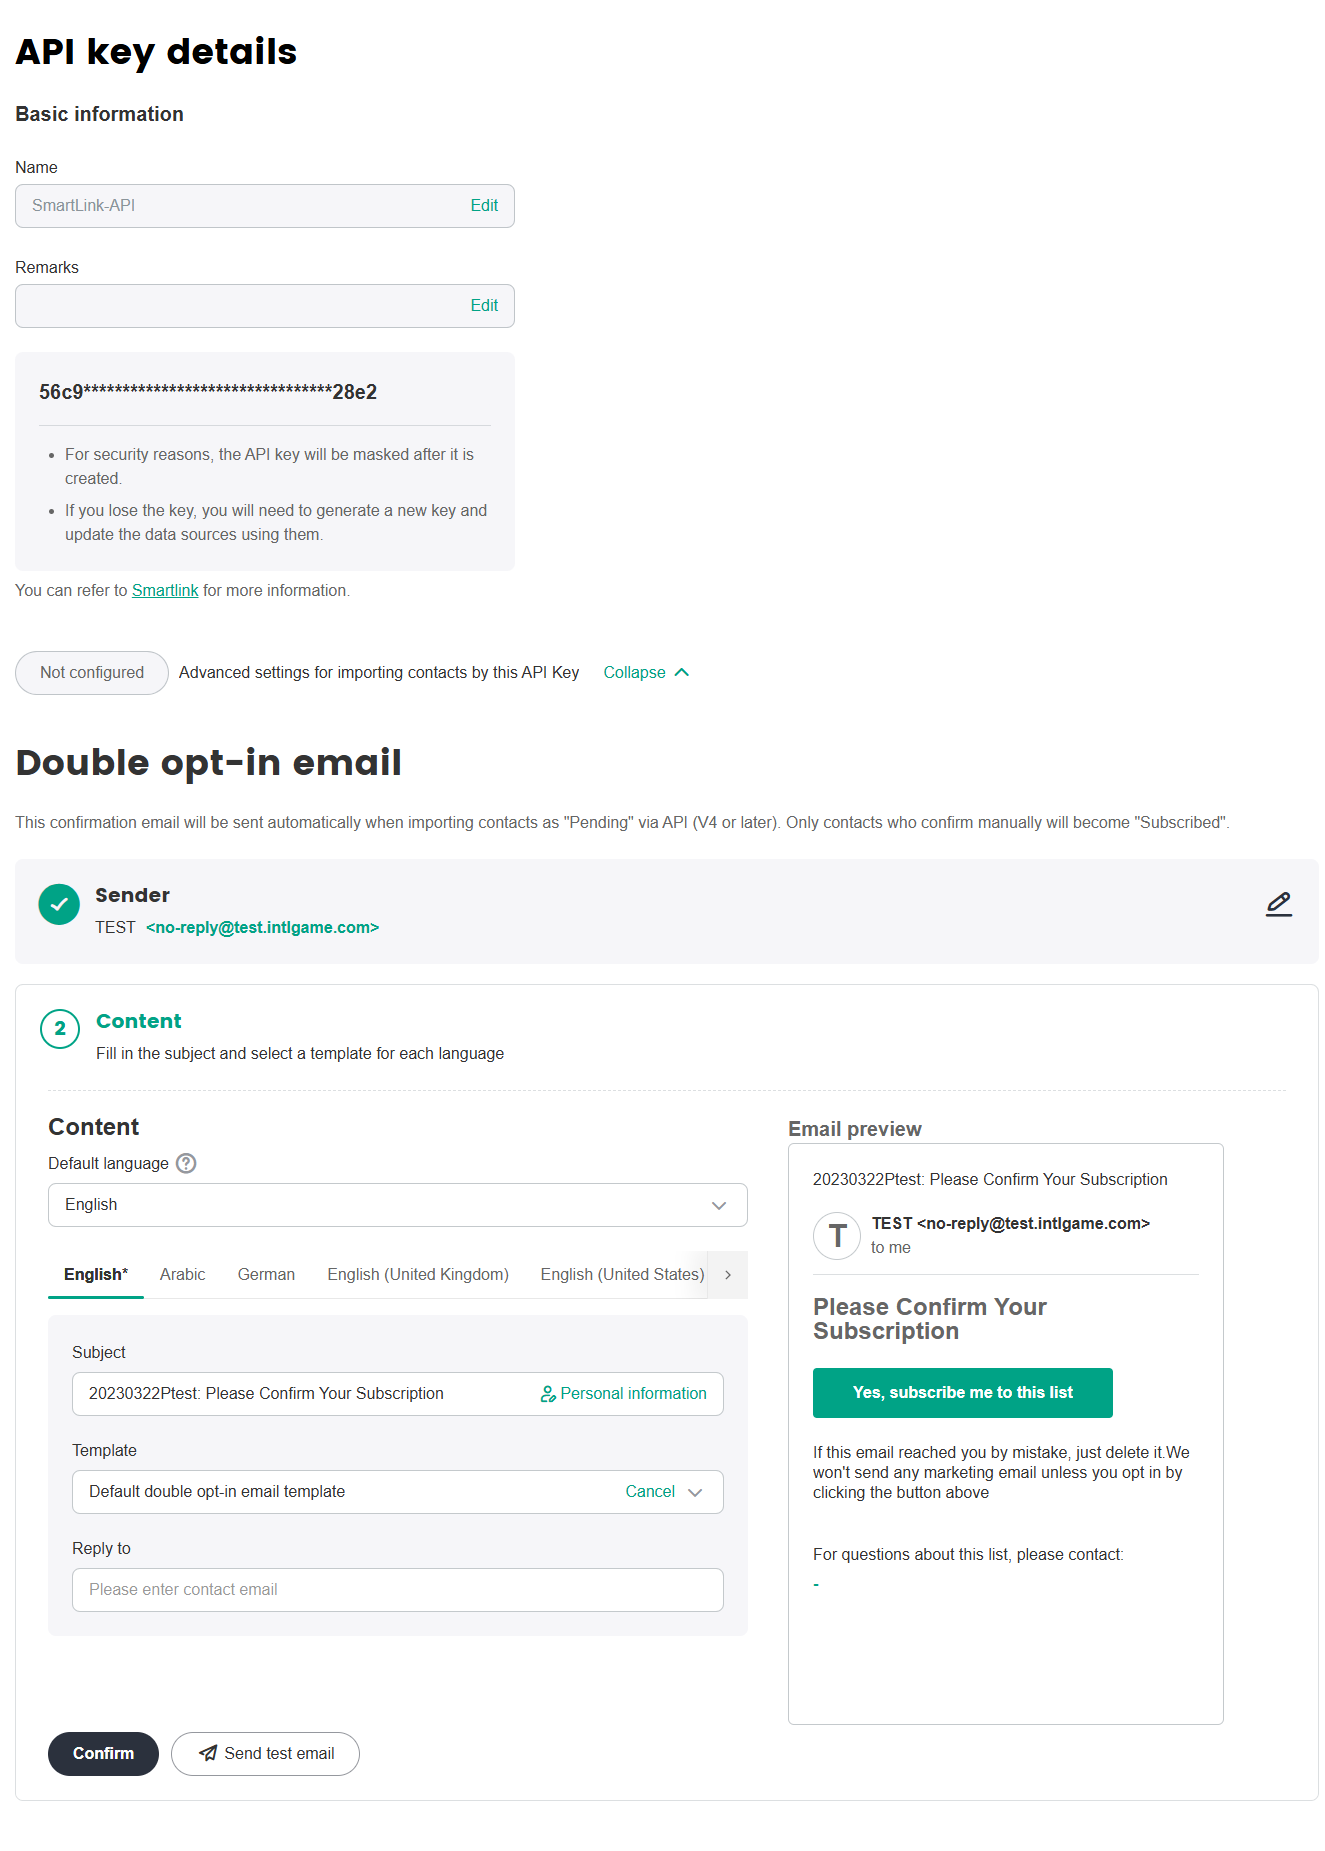Open the Default language dropdown
Viewport: 1325px width, 1851px height.
[x=397, y=1205]
